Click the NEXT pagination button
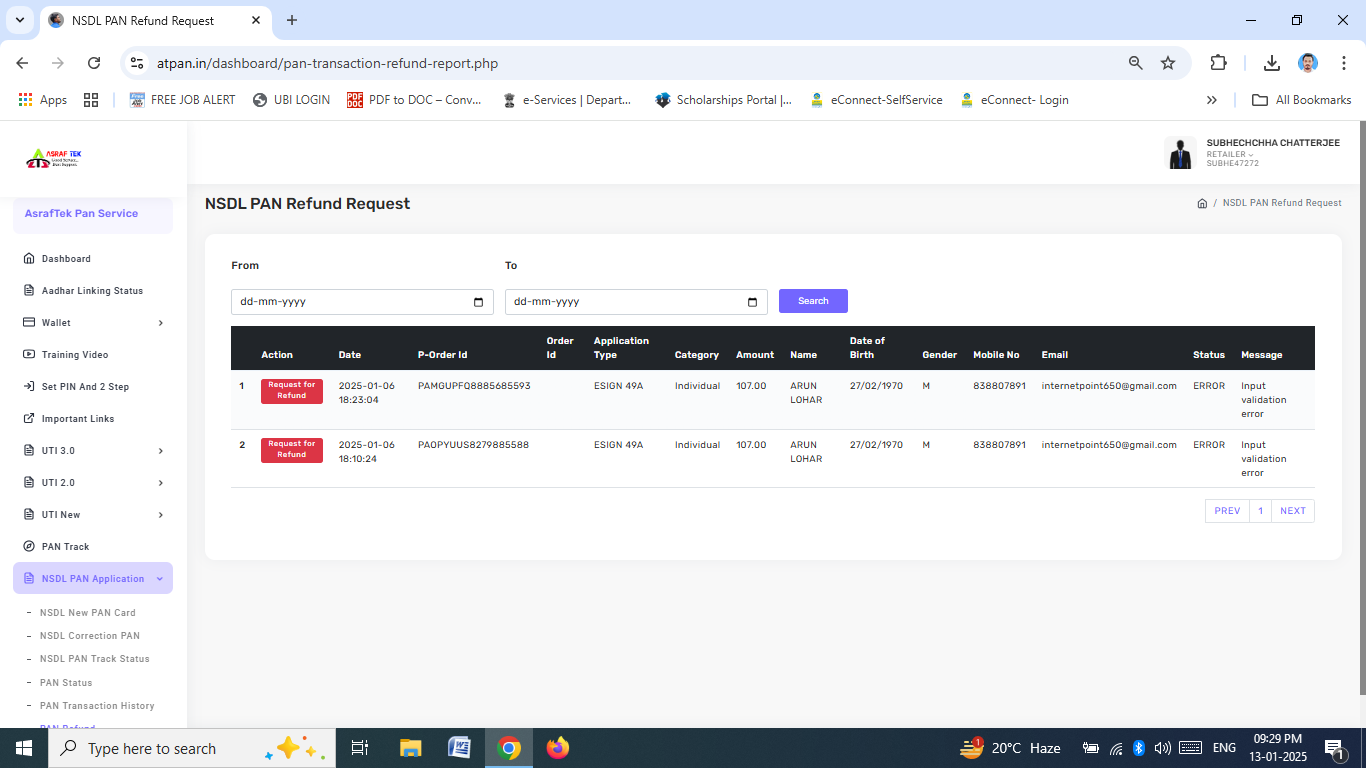 pos(1292,511)
